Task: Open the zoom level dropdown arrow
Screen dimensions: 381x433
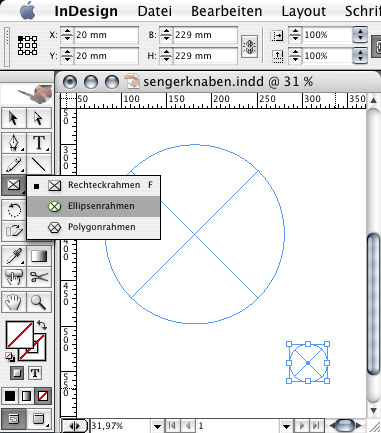Action: tap(157, 426)
